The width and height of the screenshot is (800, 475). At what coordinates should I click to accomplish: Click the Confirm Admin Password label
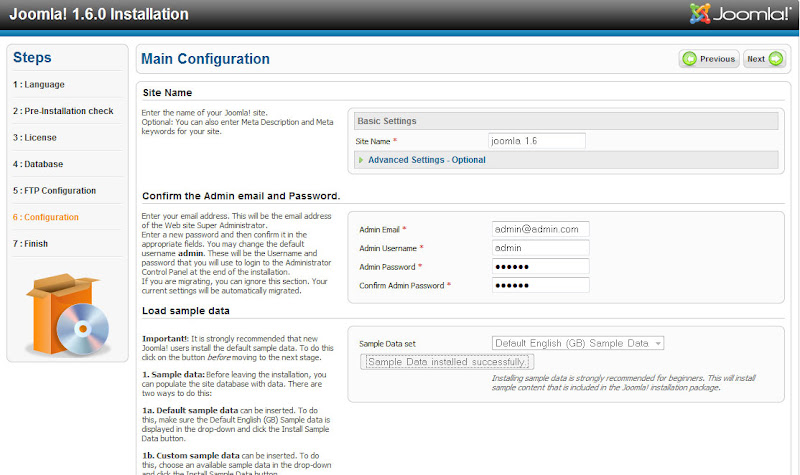pyautogui.click(x=402, y=286)
